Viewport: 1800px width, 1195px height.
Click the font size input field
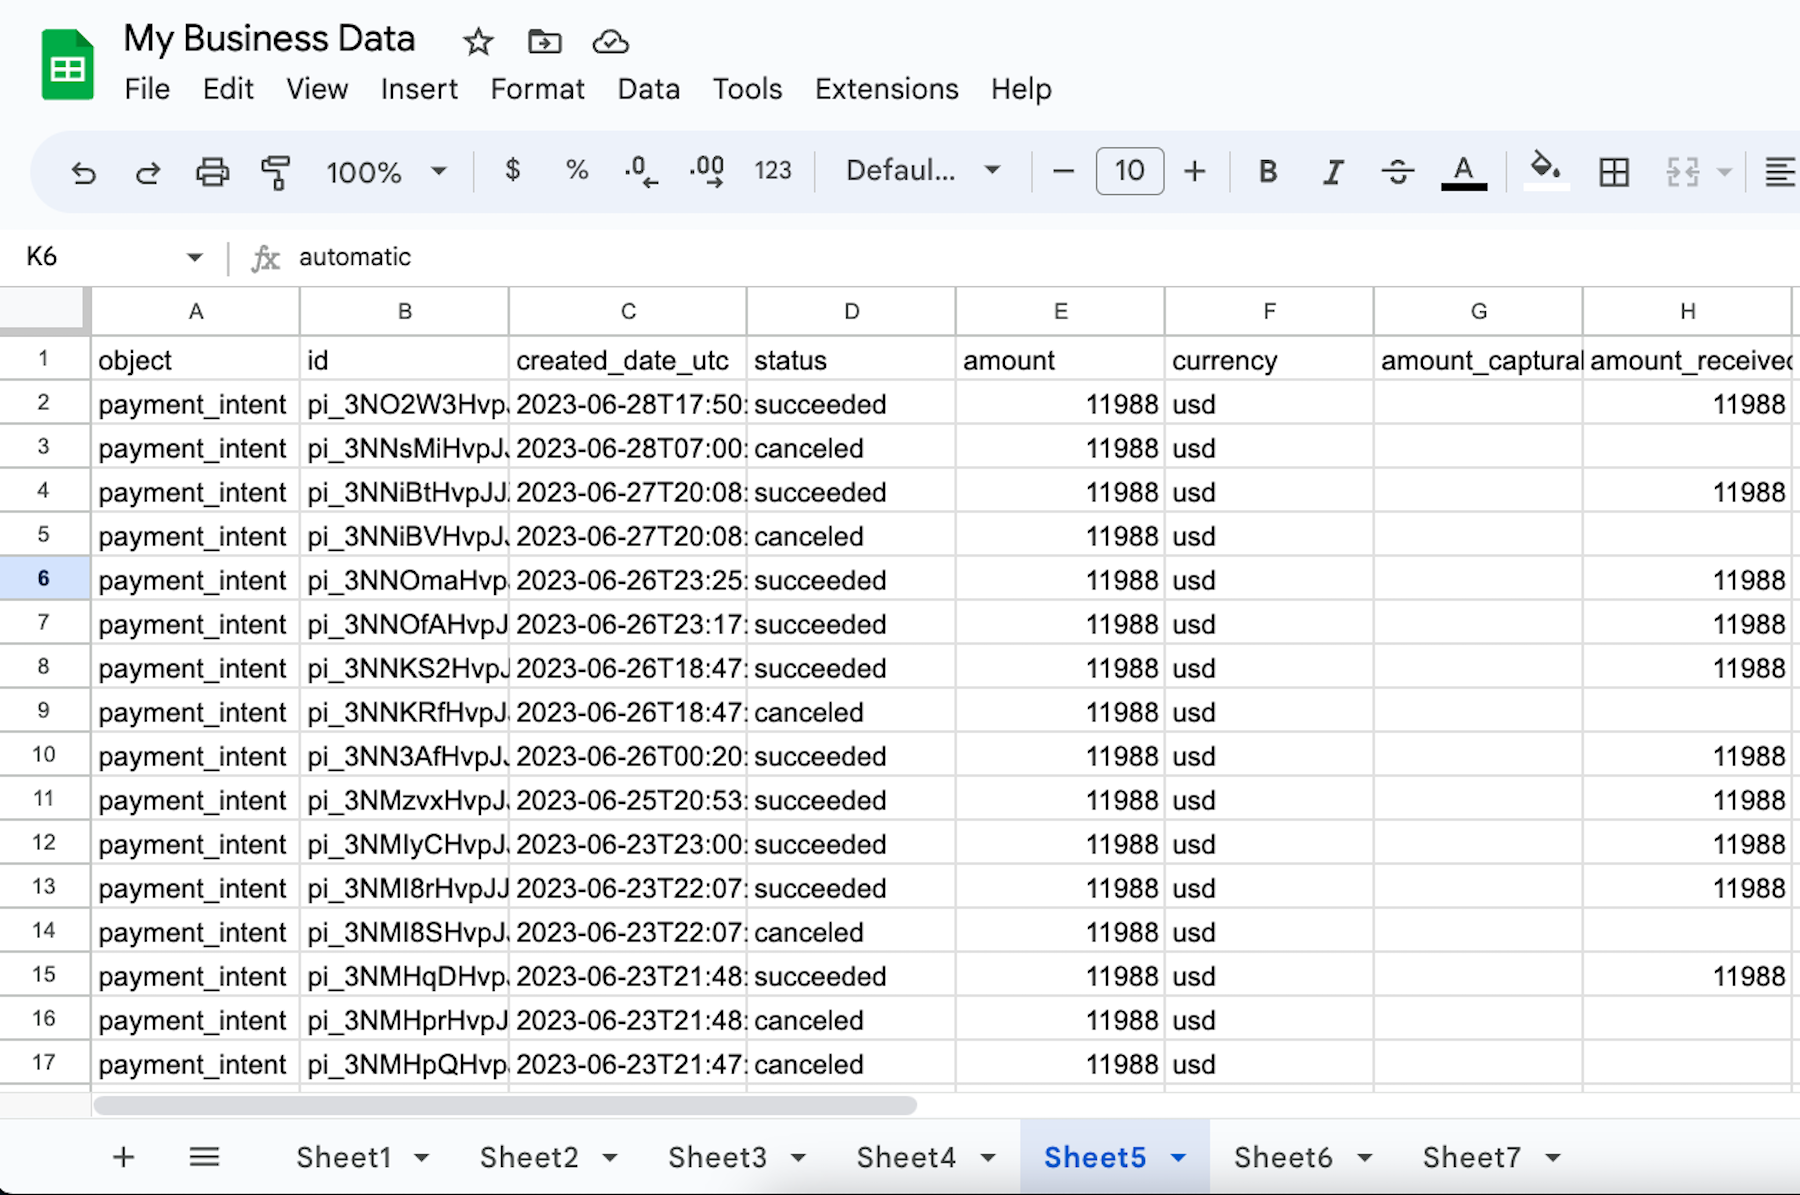pyautogui.click(x=1129, y=171)
